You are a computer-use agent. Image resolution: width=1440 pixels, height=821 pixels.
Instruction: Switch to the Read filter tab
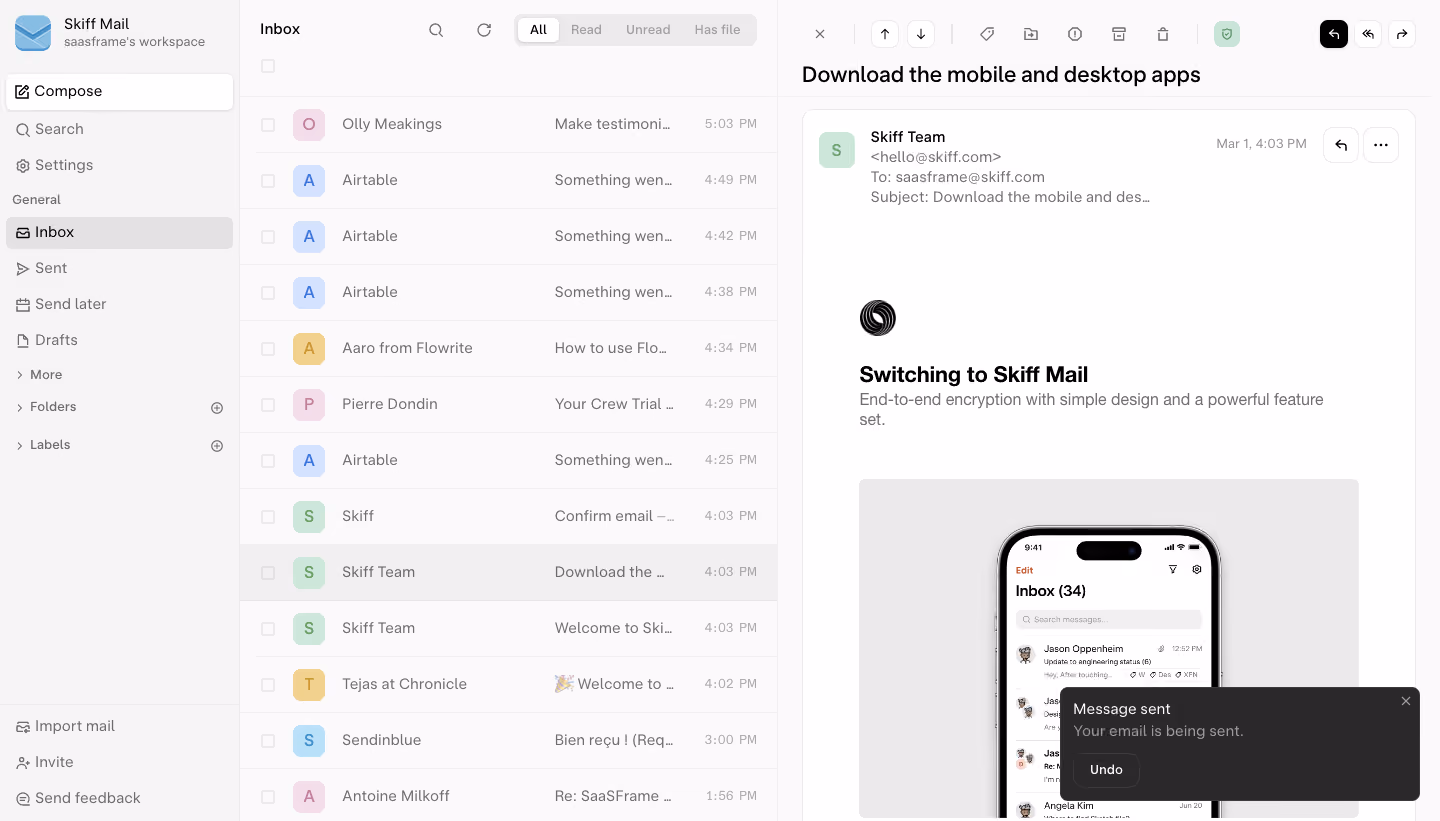[x=586, y=30]
